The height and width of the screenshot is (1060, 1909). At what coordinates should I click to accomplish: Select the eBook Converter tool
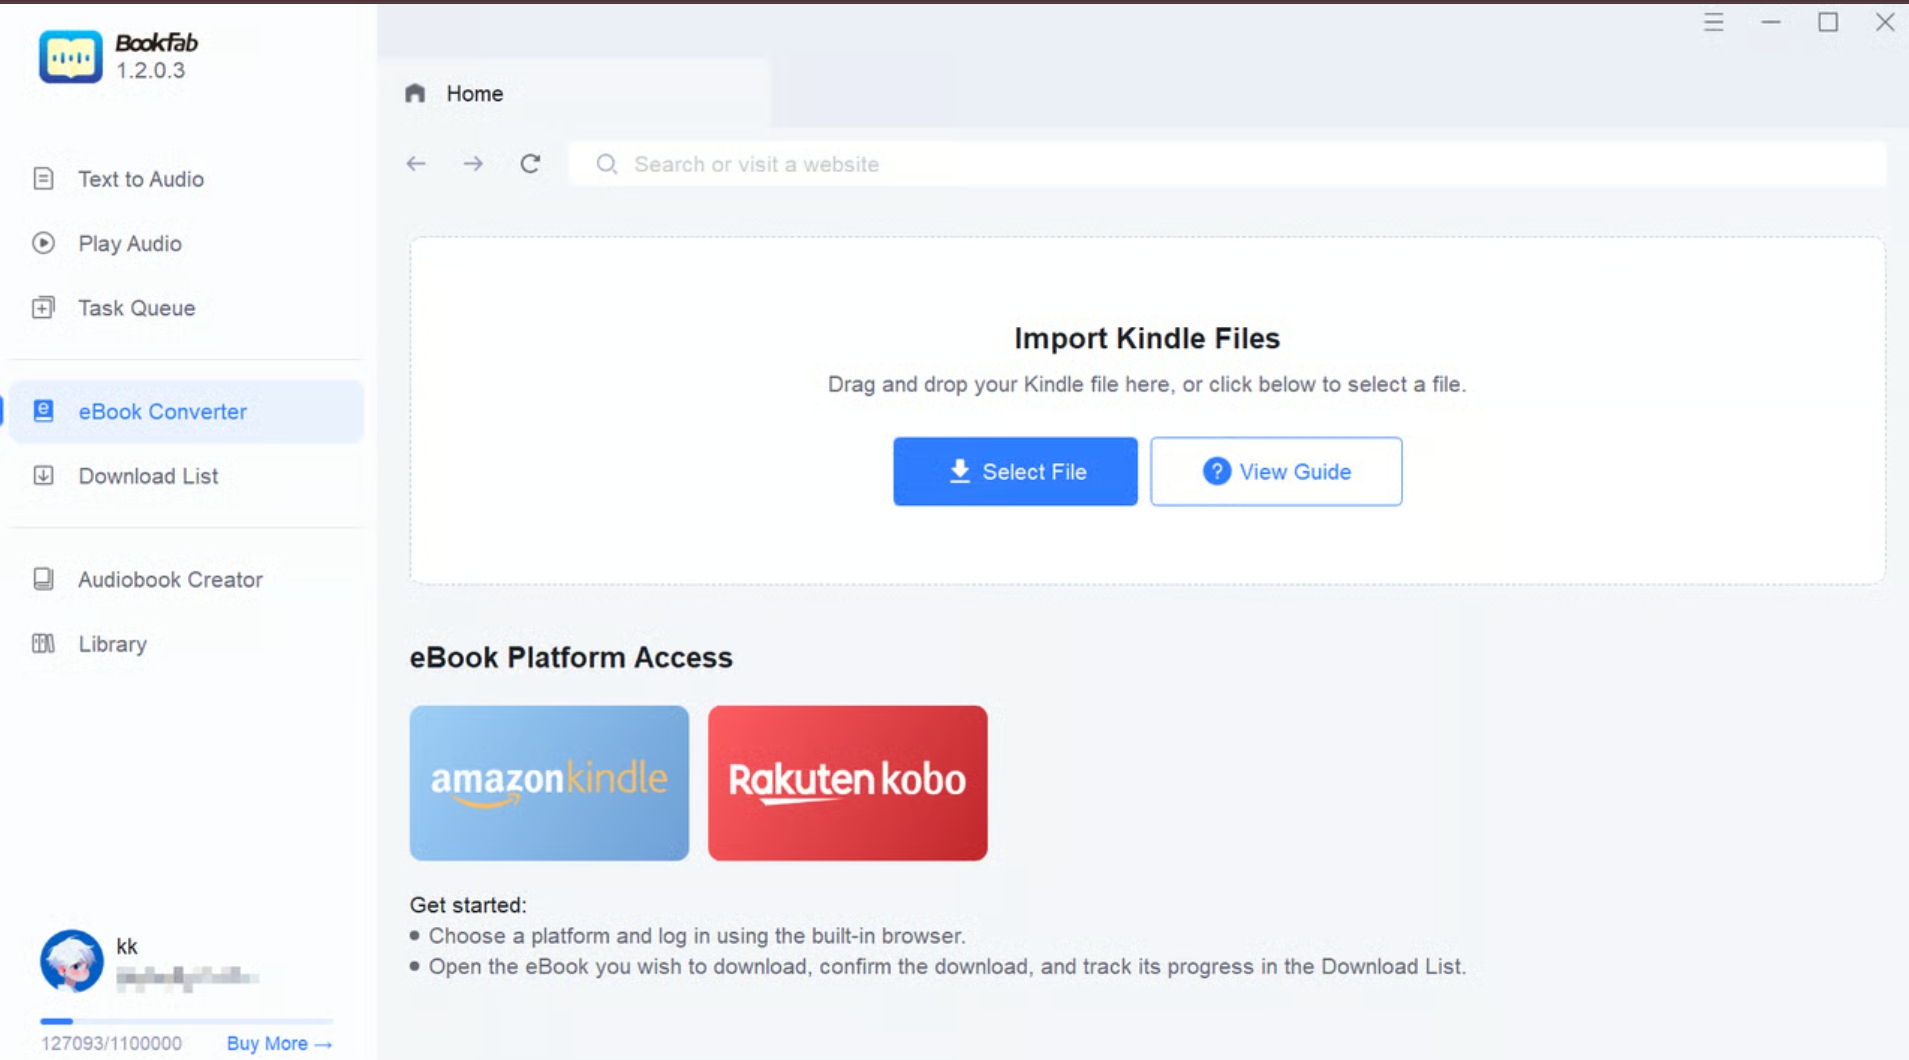tap(161, 411)
